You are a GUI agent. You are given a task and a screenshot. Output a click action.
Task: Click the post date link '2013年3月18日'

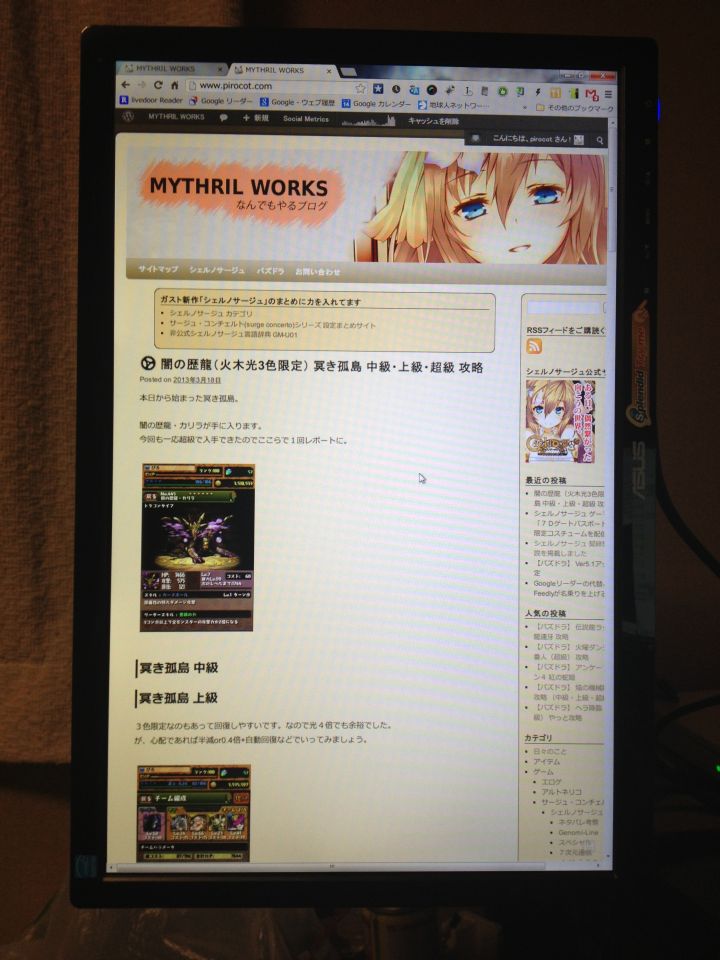(197, 381)
